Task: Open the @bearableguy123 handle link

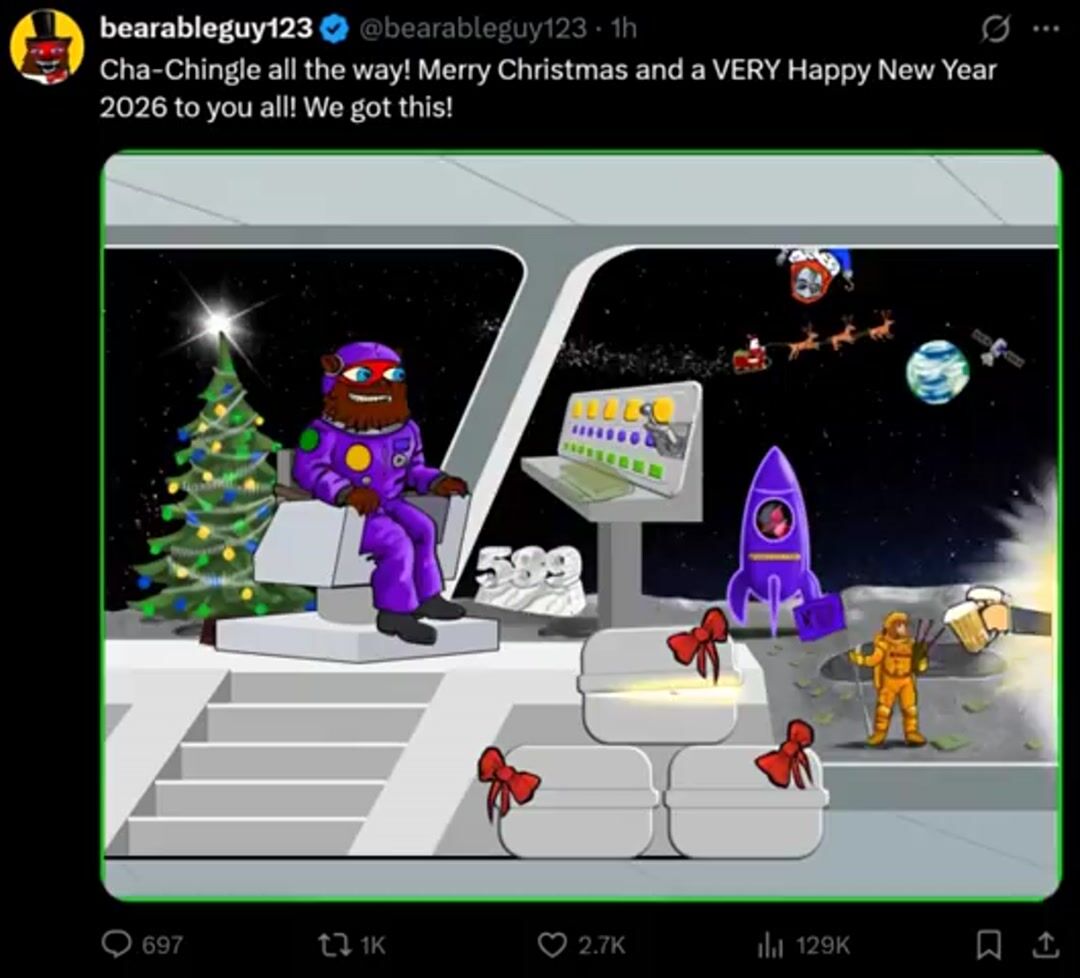Action: (x=472, y=29)
